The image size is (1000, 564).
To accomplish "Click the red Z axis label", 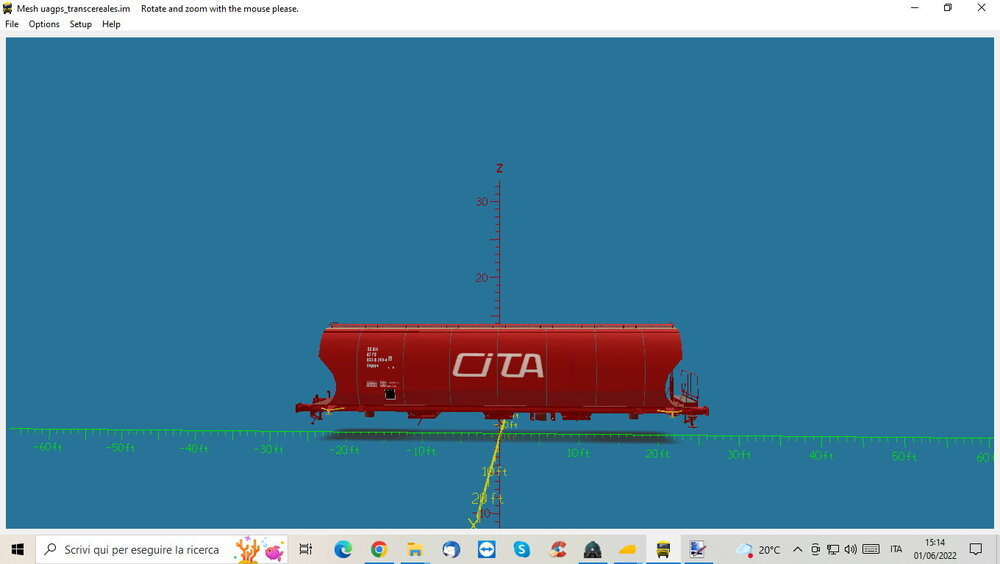I will pyautogui.click(x=499, y=168).
